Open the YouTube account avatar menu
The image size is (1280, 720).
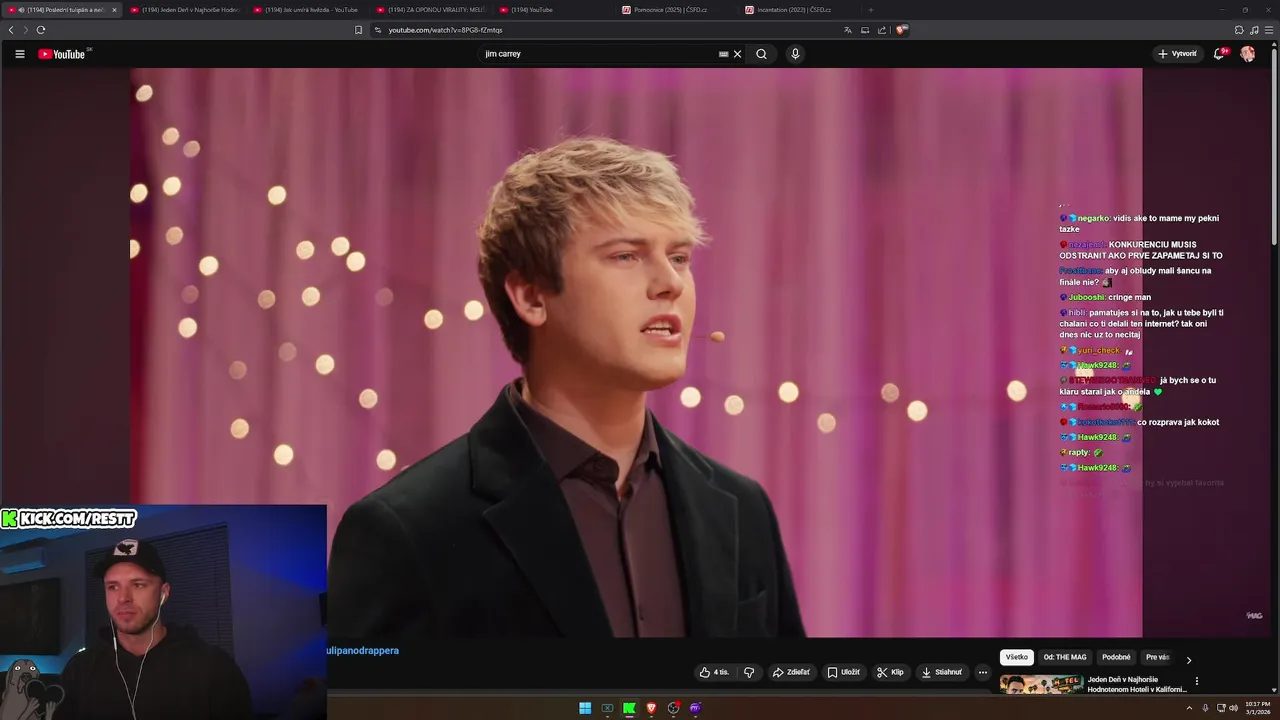pyautogui.click(x=1248, y=54)
